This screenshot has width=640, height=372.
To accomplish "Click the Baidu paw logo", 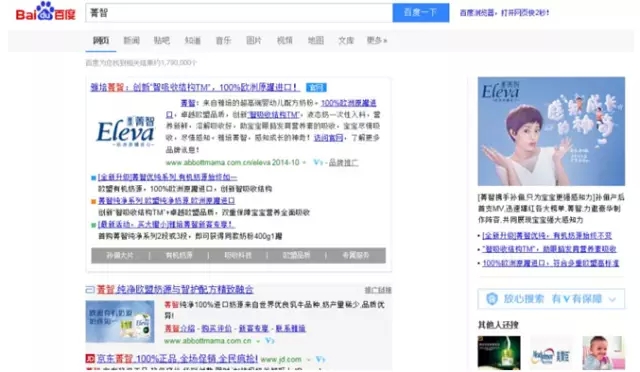I will point(46,11).
